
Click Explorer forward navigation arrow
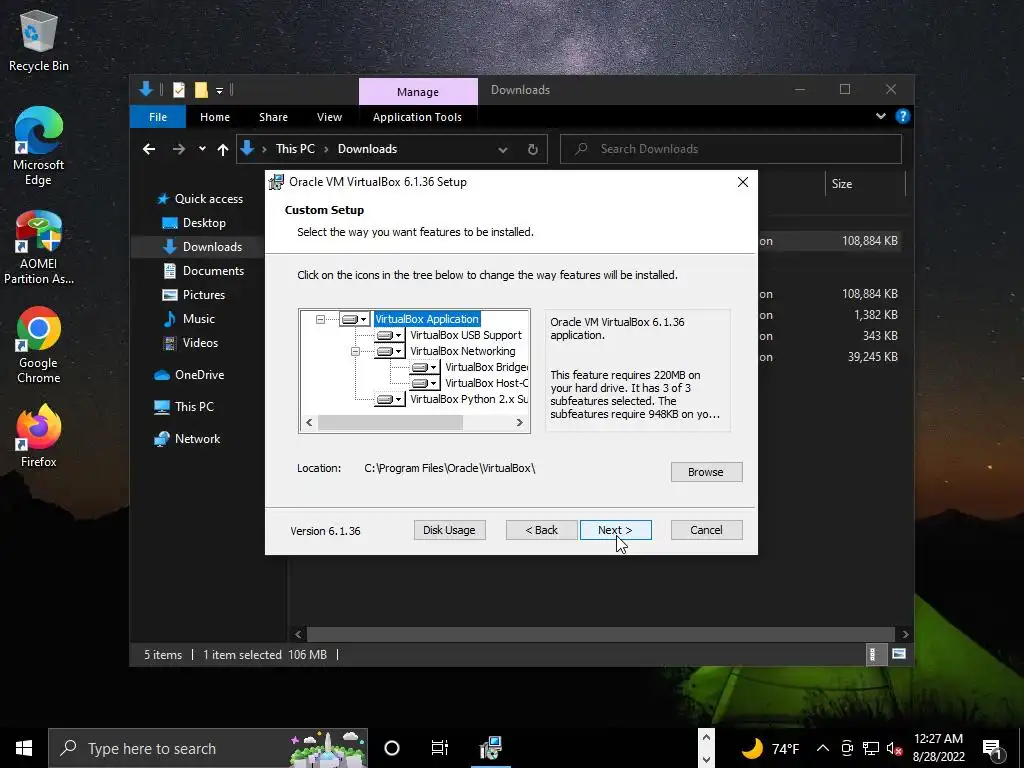point(178,149)
